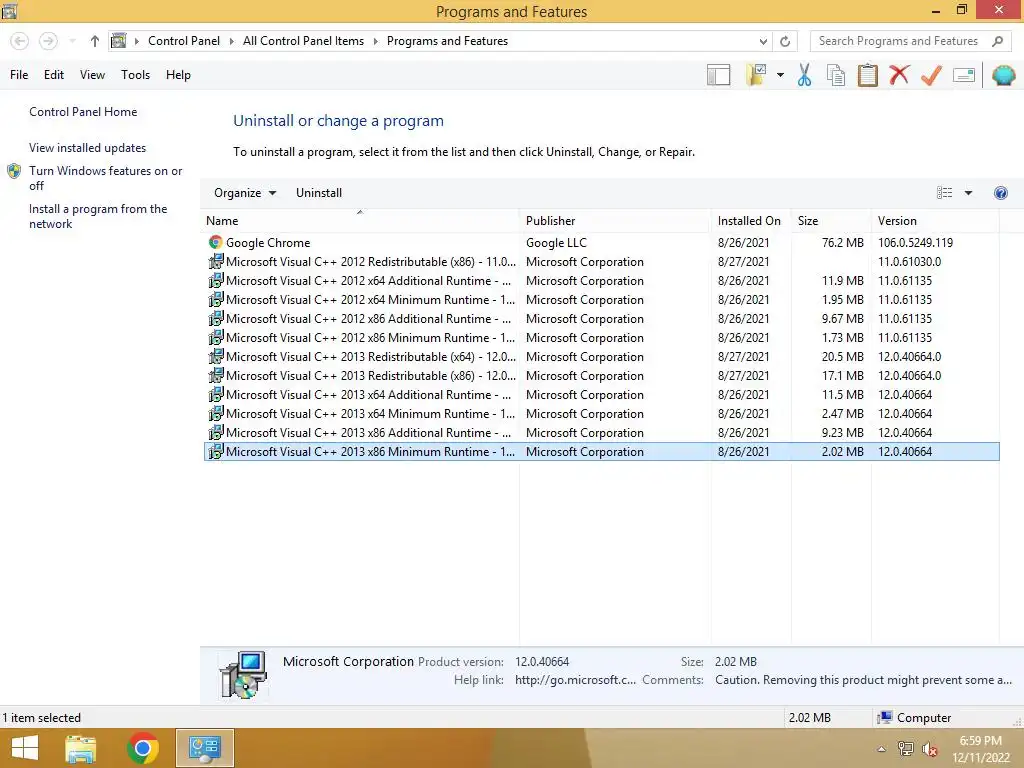Select Visual C++ 2013 x86 Additional Runtime
The width and height of the screenshot is (1024, 768).
[601, 432]
